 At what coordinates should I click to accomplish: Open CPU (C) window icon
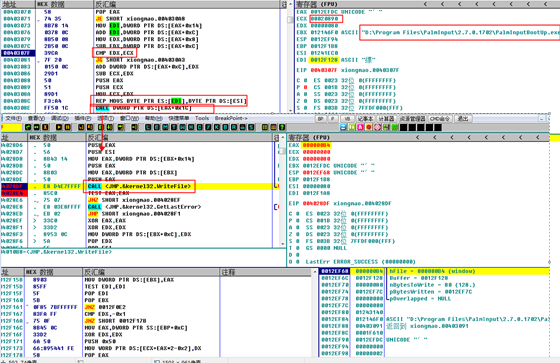[x=200, y=127]
